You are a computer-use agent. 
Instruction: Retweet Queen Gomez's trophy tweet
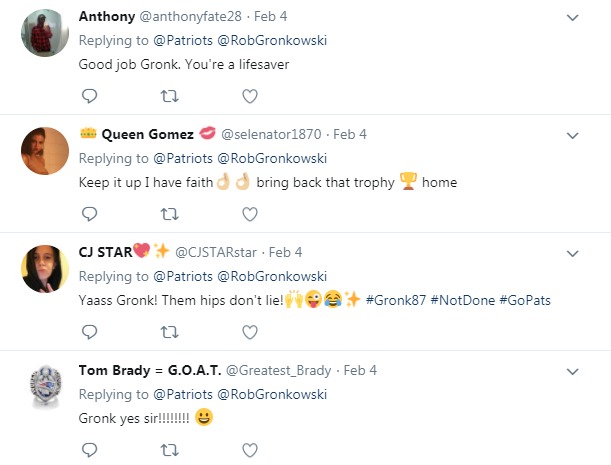[169, 213]
